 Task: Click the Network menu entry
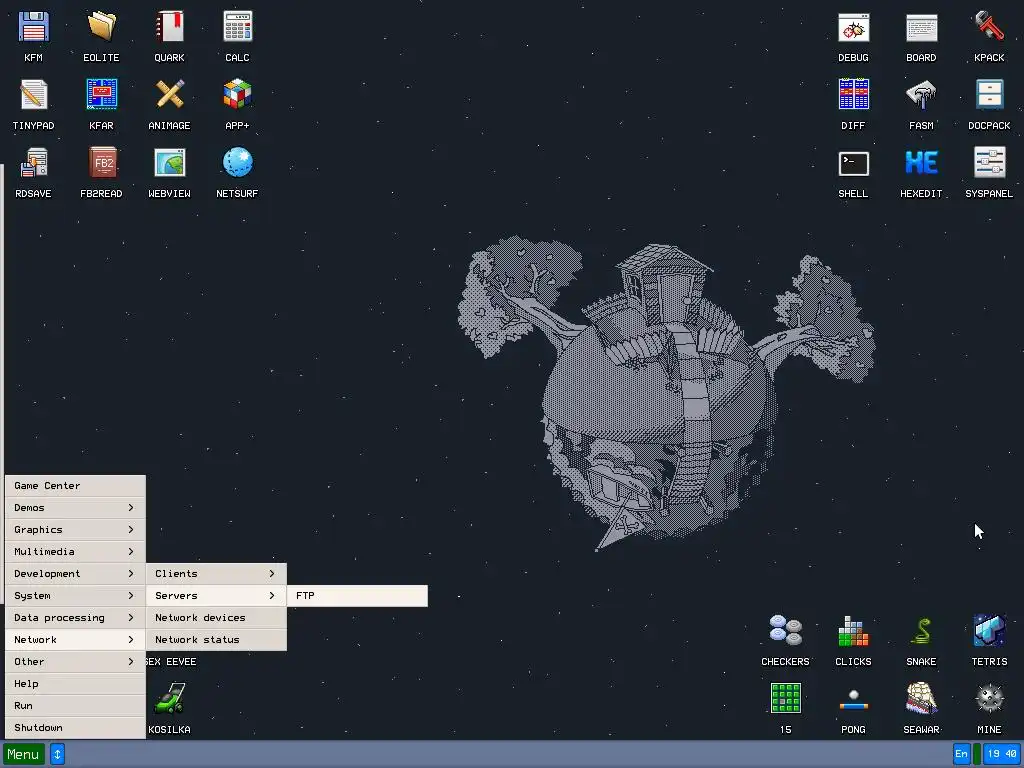75,639
